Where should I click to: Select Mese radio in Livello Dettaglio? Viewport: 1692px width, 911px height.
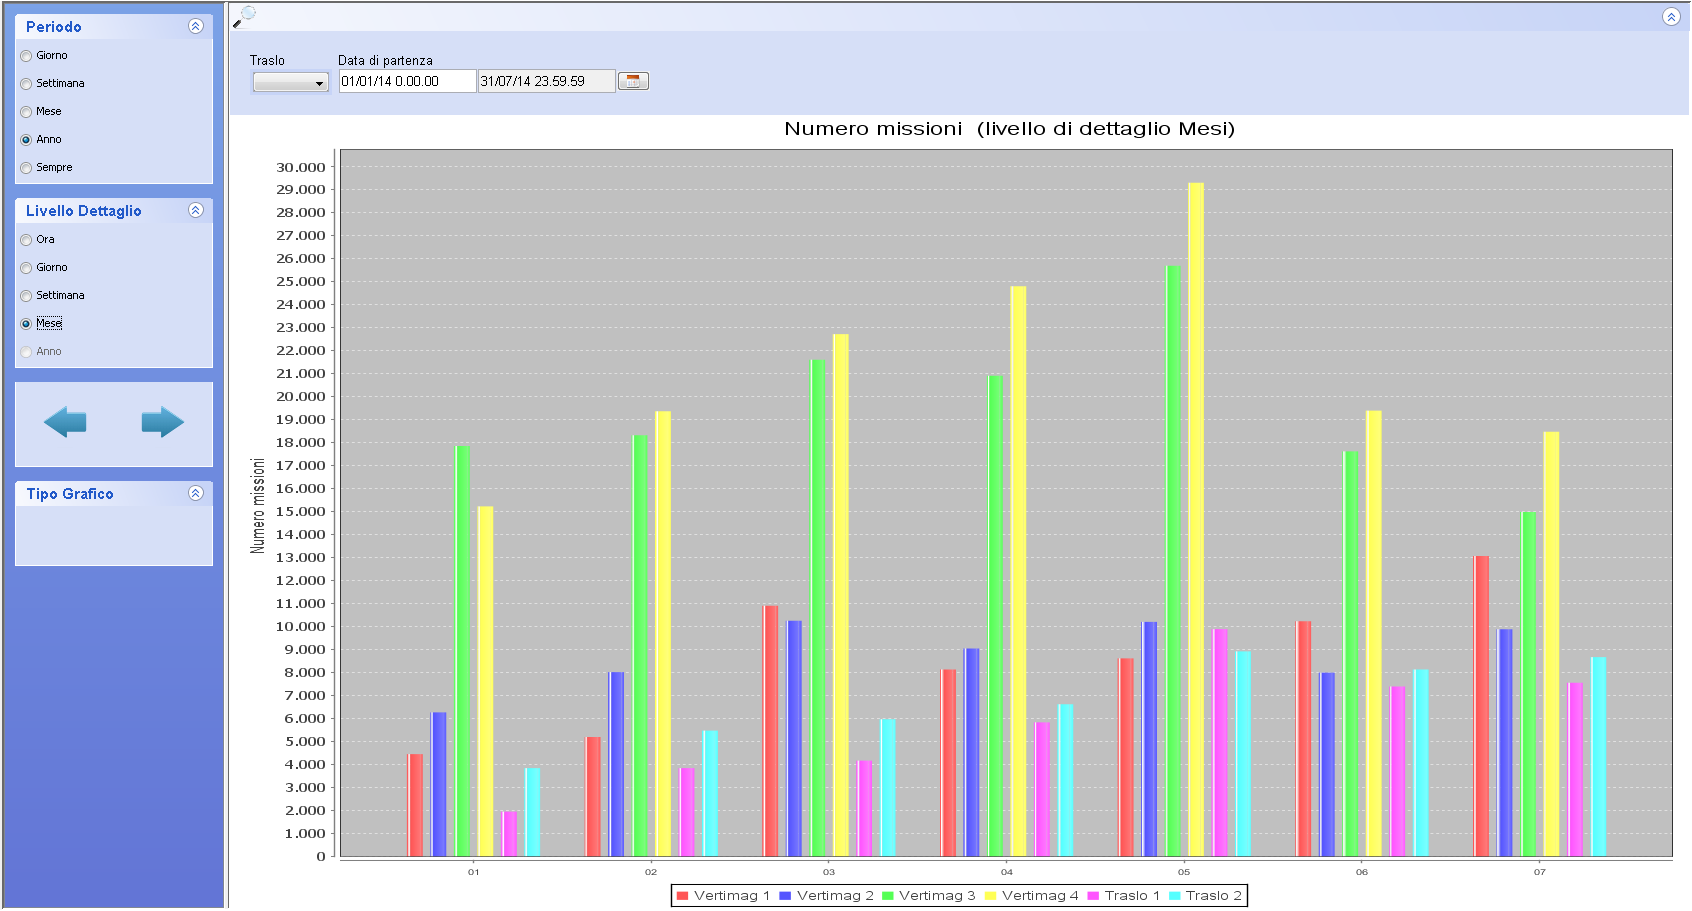tap(26, 324)
